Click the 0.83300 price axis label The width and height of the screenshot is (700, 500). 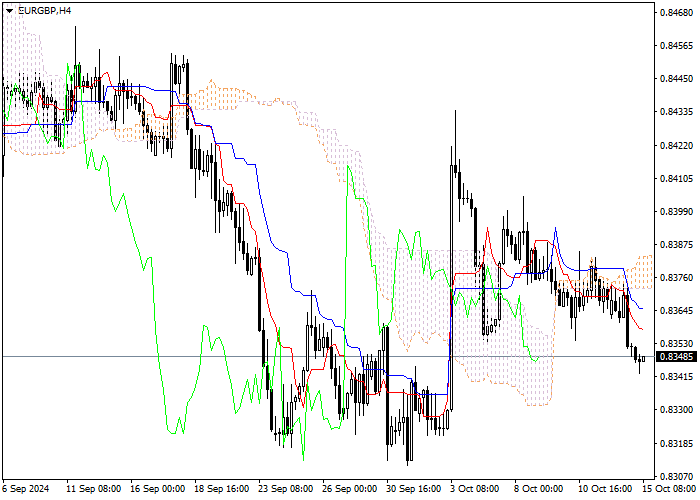pos(677,409)
